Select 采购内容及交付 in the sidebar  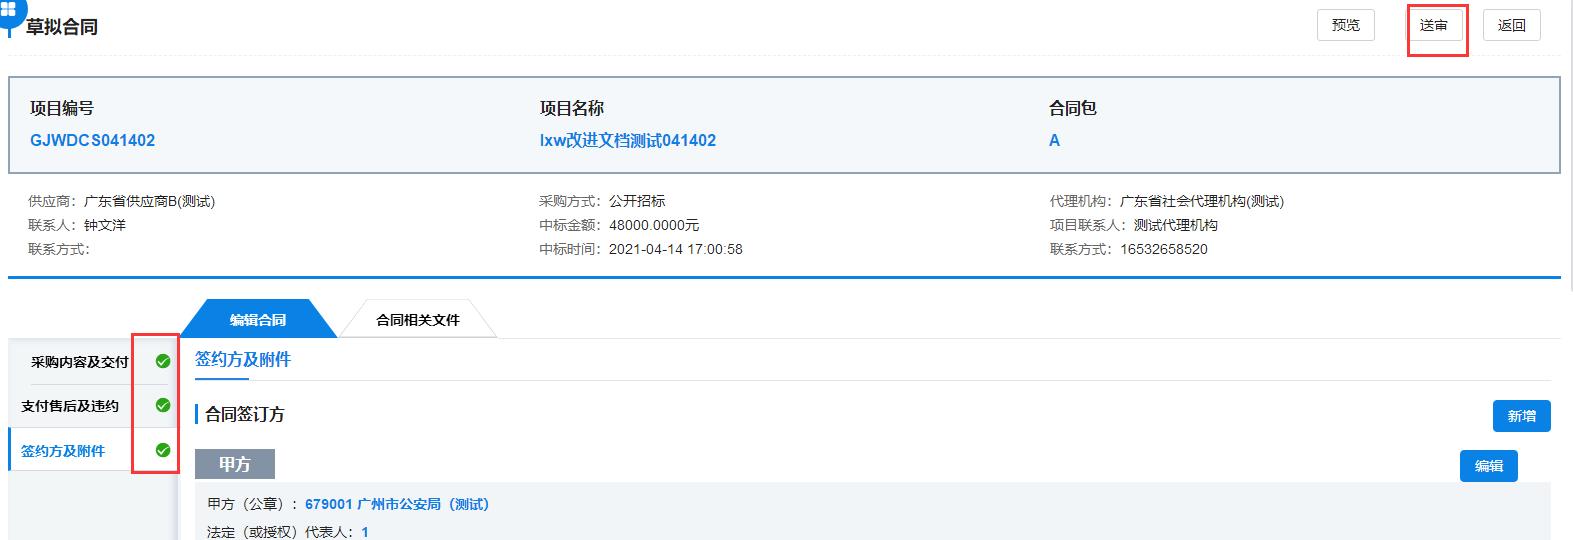coord(79,362)
